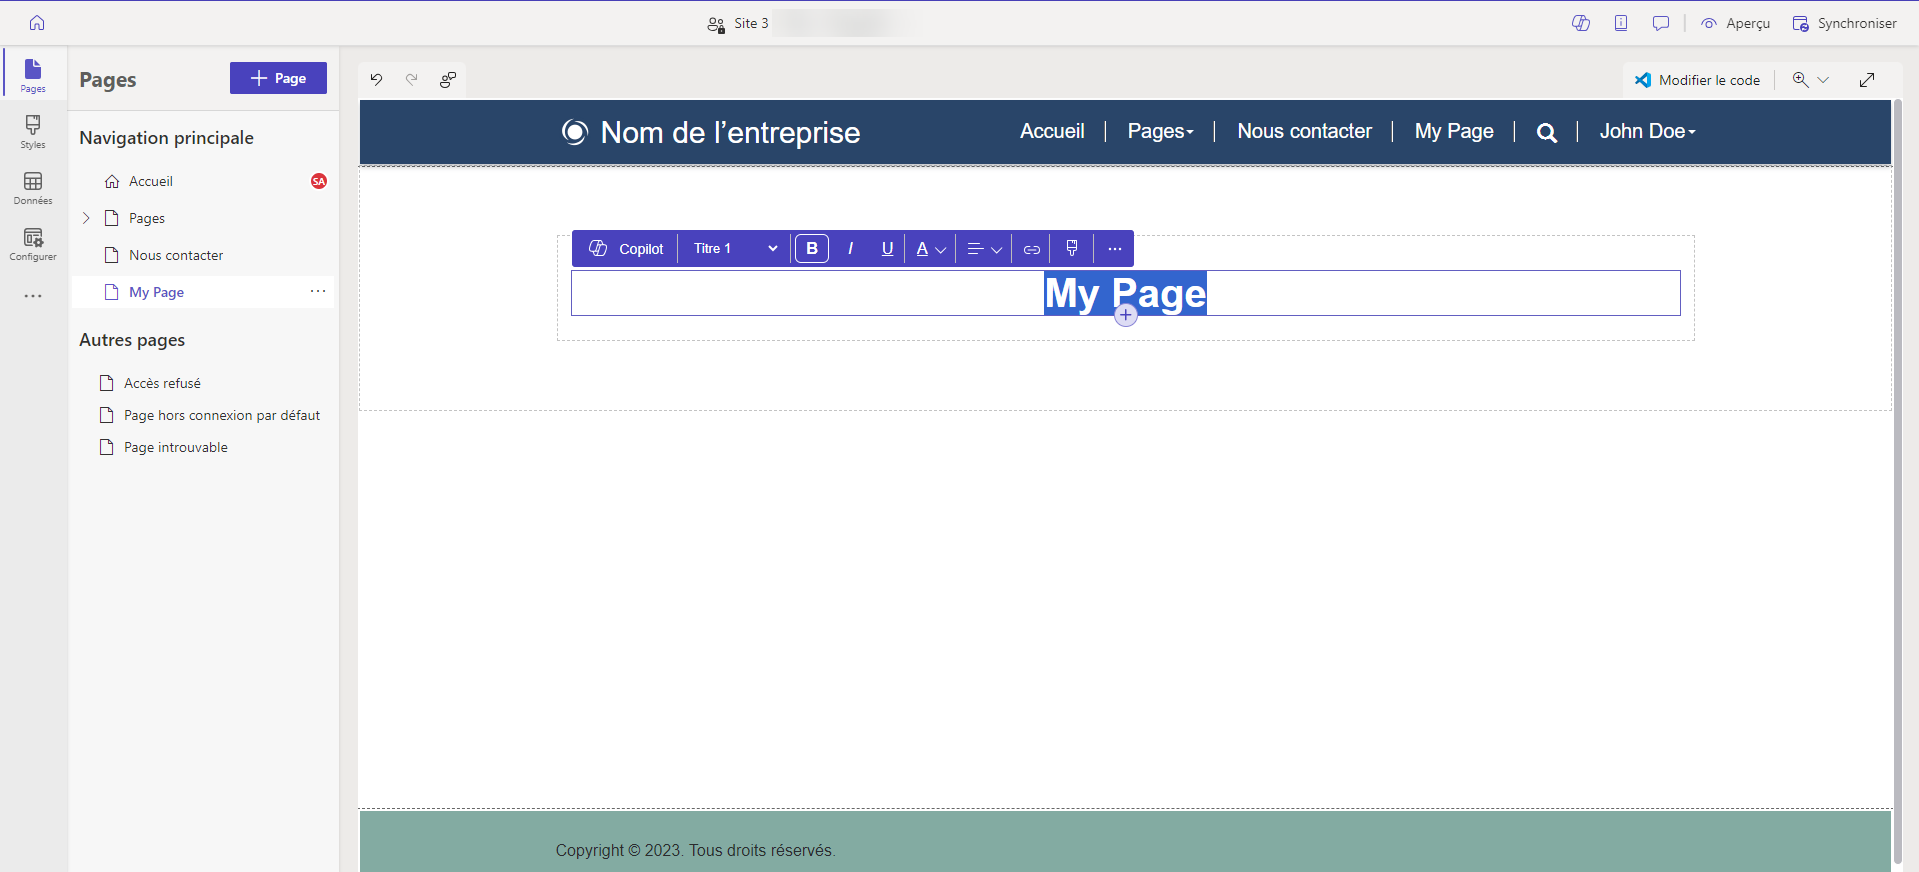The width and height of the screenshot is (1919, 872).
Task: Open the Titre 1 style dropdown
Action: coord(736,249)
